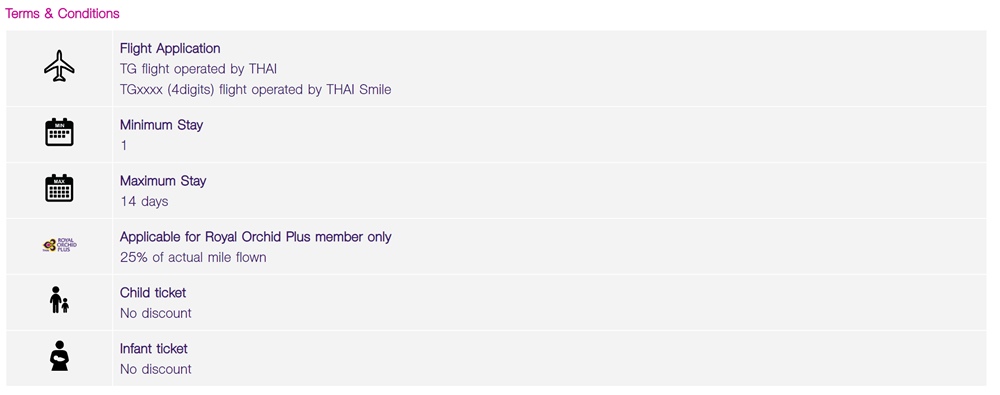Select the Terms & Conditions heading
Viewport: 1000px width, 395px height.
[62, 13]
